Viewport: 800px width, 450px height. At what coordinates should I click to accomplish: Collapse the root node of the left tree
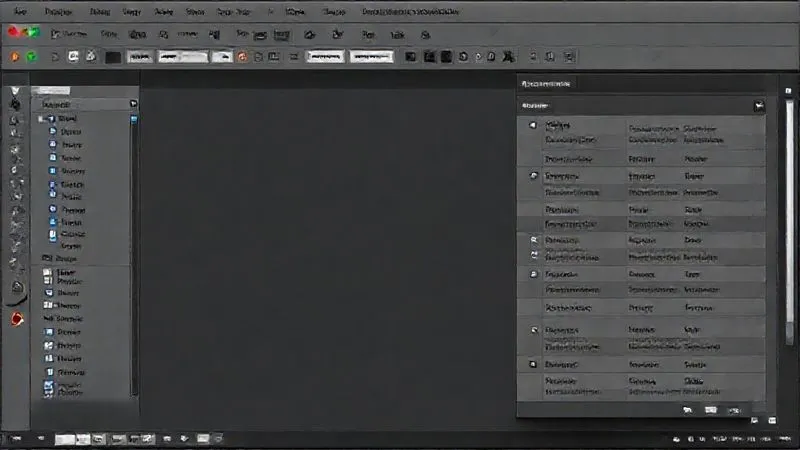click(41, 118)
